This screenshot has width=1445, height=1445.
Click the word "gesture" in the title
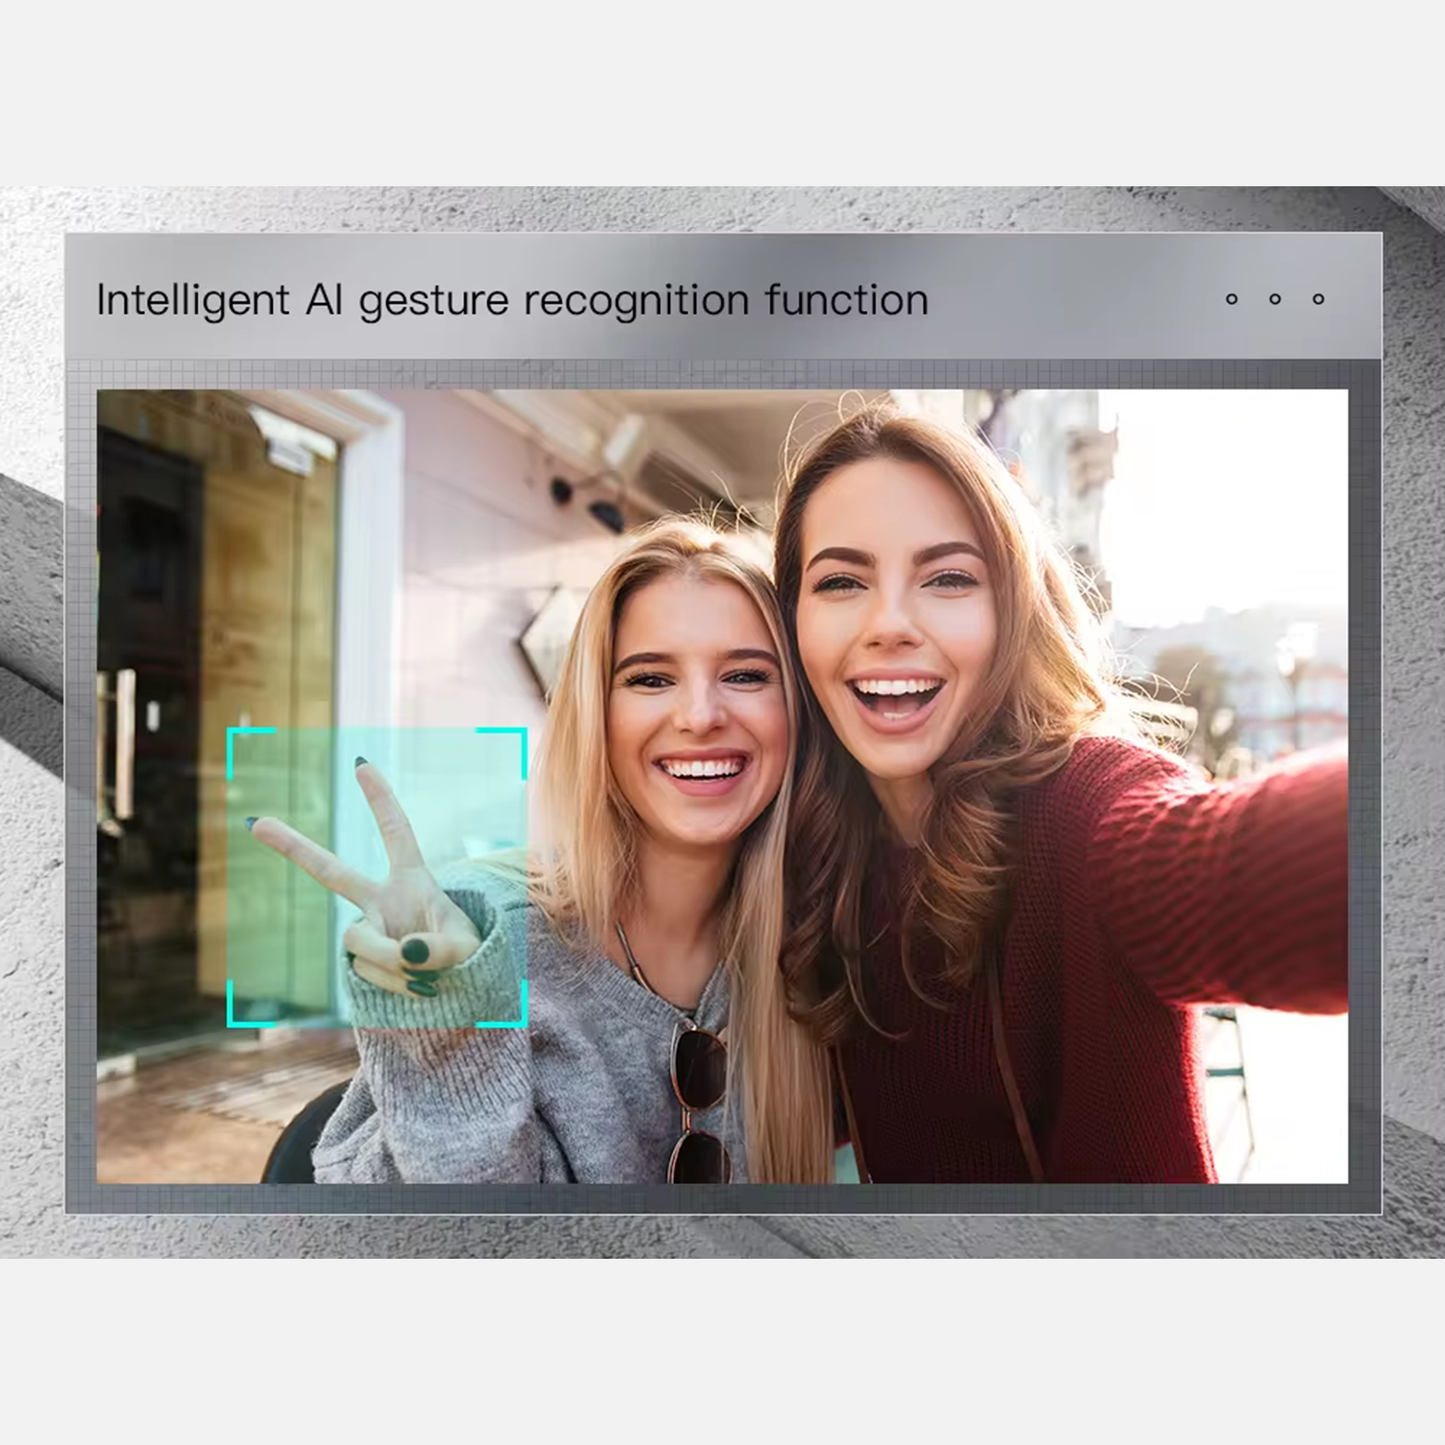click(x=433, y=302)
